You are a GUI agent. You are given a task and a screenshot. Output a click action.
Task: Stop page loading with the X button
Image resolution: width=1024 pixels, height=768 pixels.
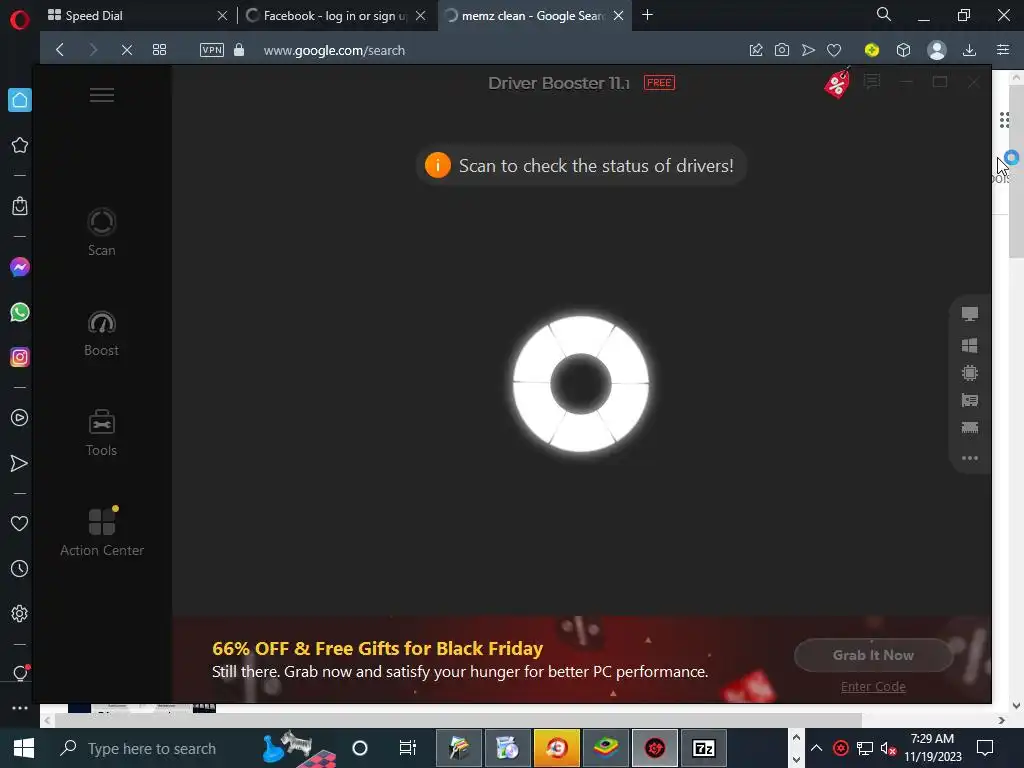127,50
